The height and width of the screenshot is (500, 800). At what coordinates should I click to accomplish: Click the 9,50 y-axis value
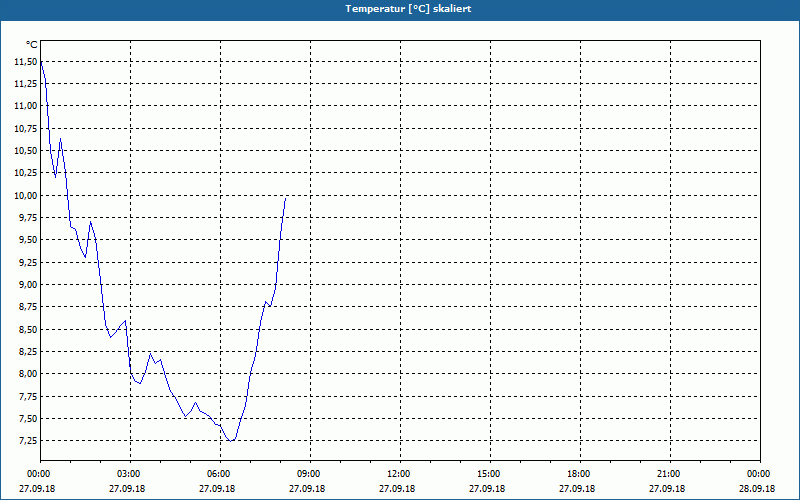click(28, 240)
